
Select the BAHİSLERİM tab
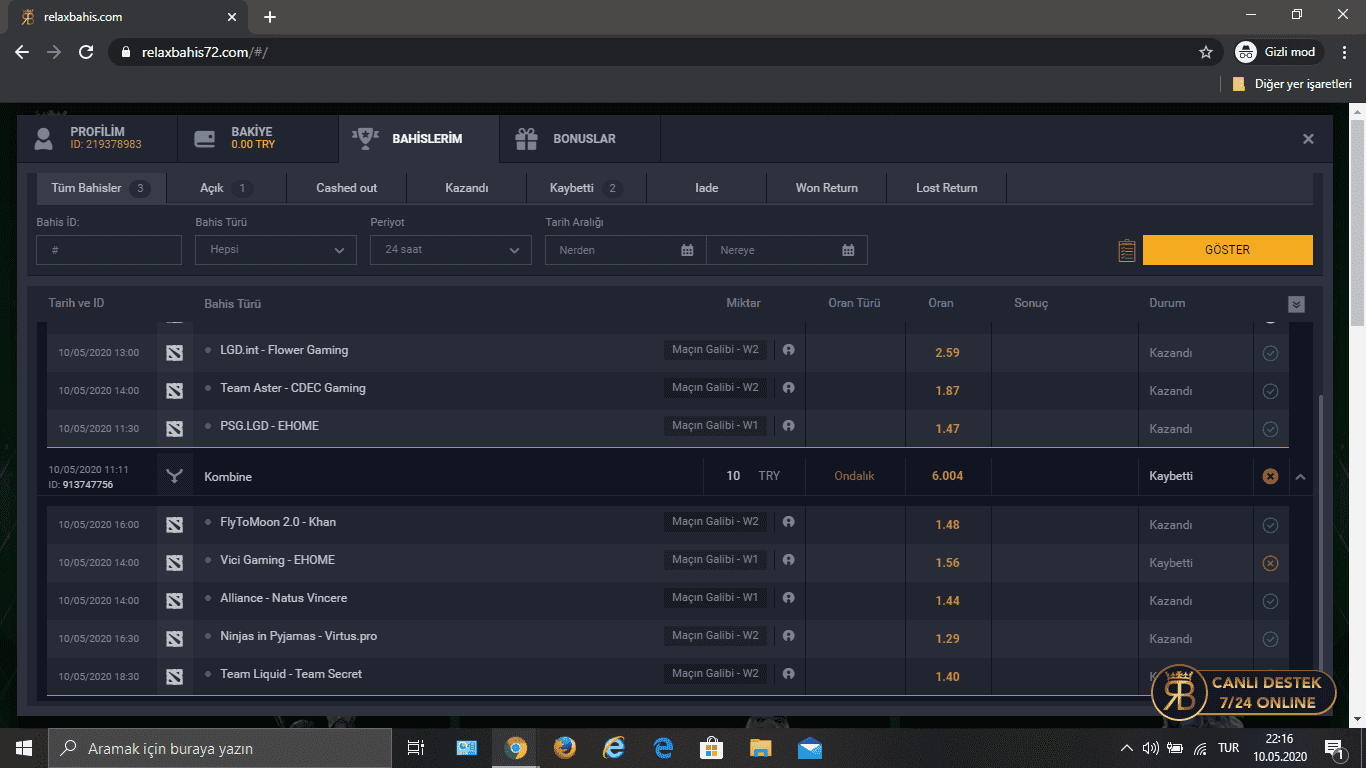[419, 139]
